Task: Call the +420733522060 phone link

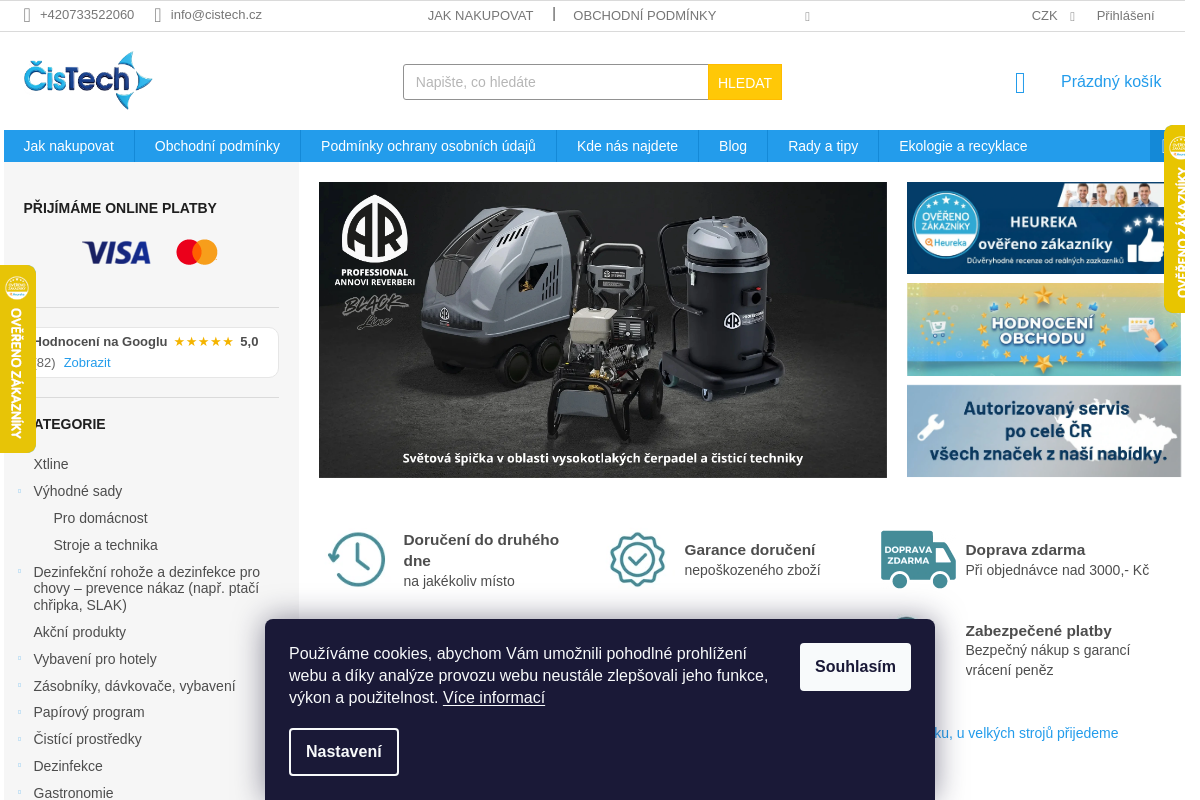Action: pyautogui.click(x=87, y=15)
